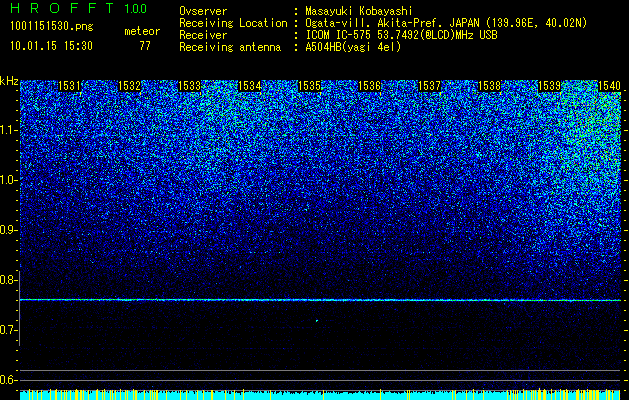Click the 1.1 kHz axis label

tap(8, 130)
